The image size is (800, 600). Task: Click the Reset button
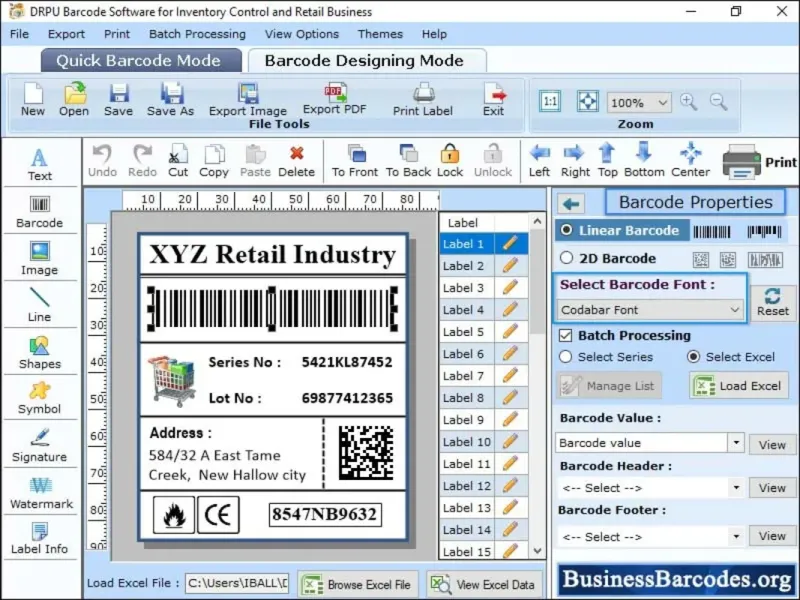[x=772, y=303]
